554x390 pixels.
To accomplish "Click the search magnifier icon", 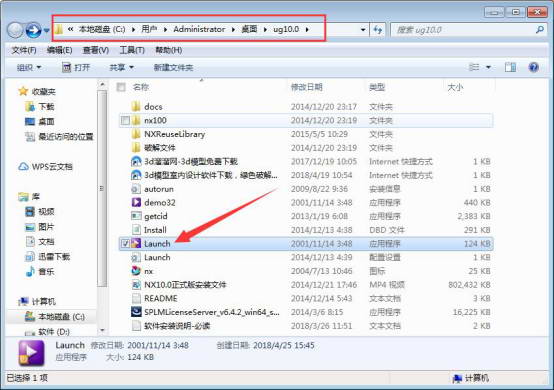I will [540, 30].
